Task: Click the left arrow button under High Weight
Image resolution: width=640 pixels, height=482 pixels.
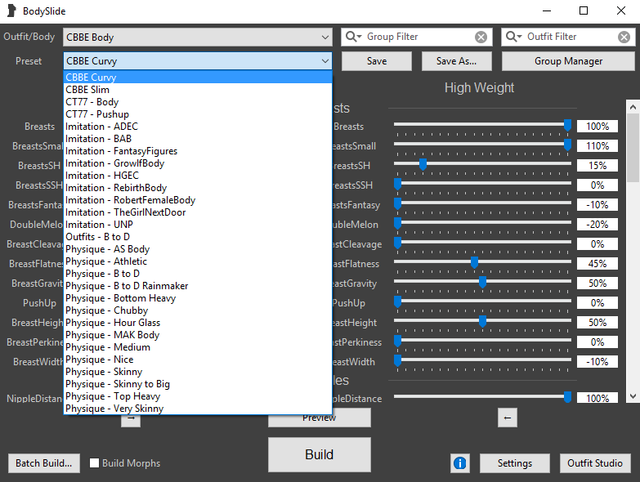Action: tap(507, 418)
